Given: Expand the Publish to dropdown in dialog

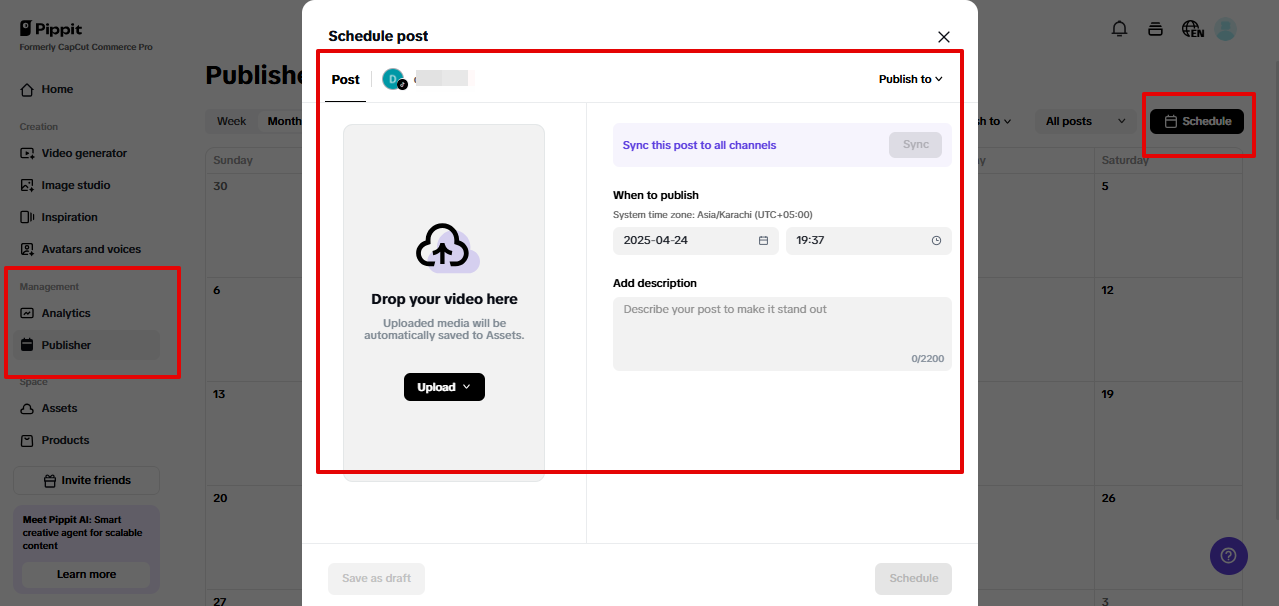Looking at the screenshot, I should pyautogui.click(x=910, y=79).
